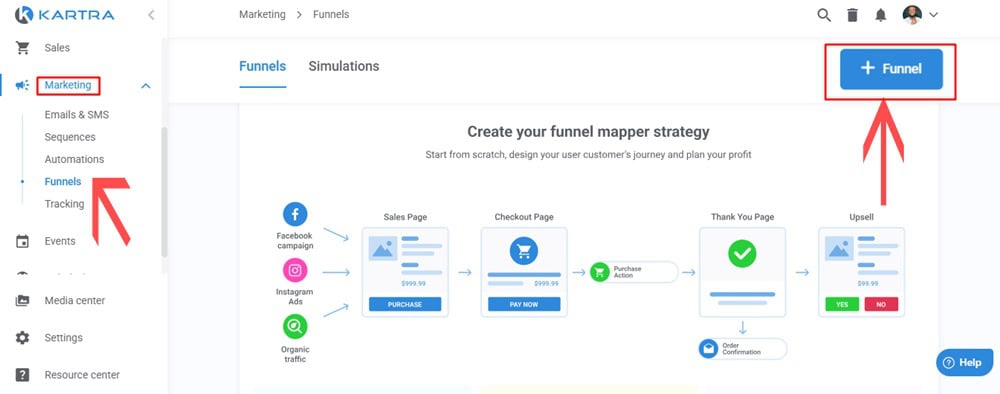The image size is (1000, 394).
Task: Click the 'Create your funnel mapper strategy' heading
Action: pyautogui.click(x=588, y=132)
